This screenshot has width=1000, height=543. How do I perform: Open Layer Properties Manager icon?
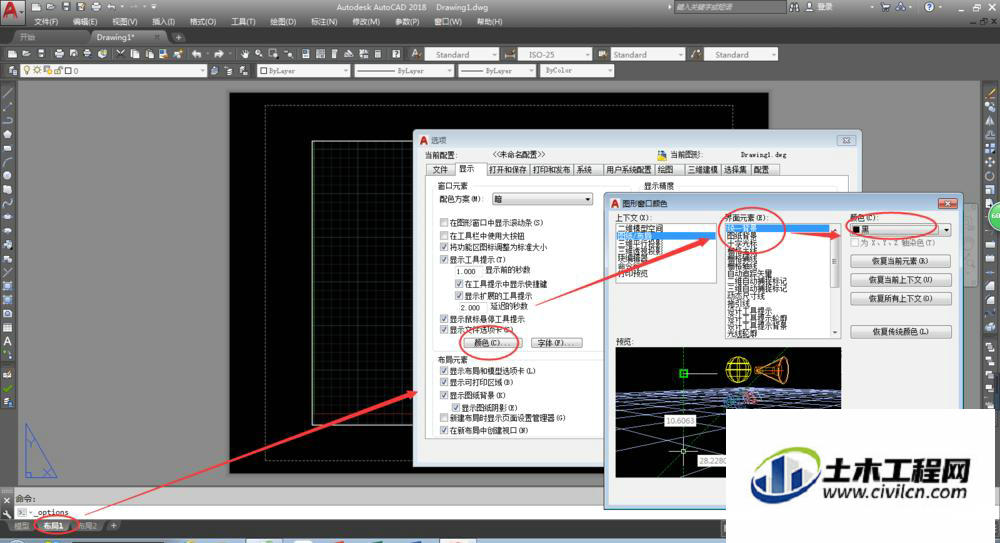(x=13, y=71)
